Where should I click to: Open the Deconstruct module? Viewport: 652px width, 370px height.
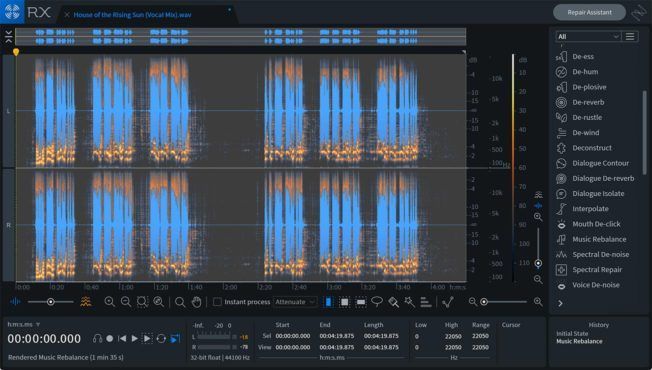pyautogui.click(x=592, y=148)
